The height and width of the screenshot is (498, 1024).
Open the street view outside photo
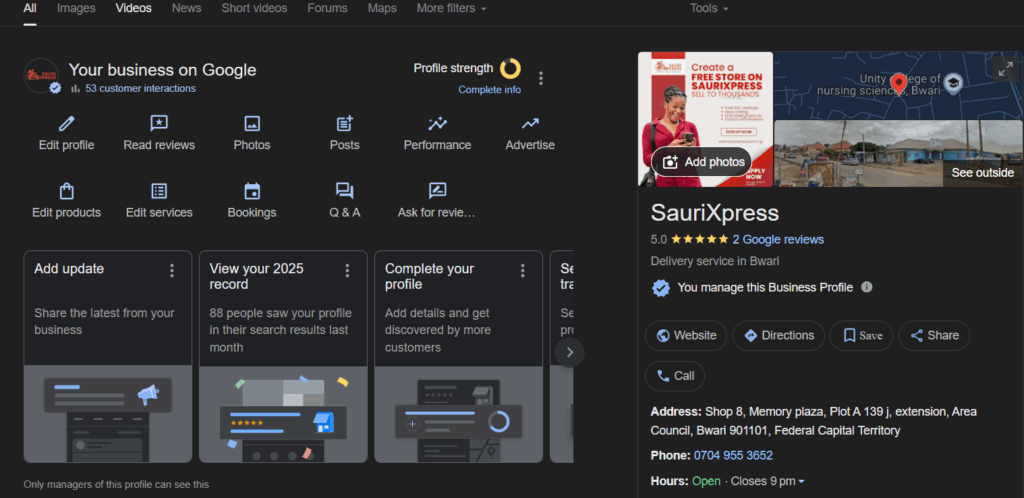click(898, 153)
